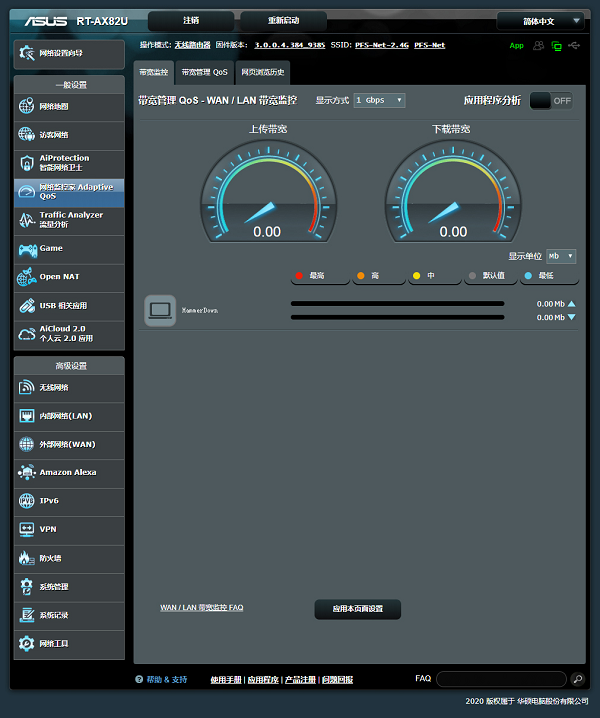Open utility link 应用程序 in footer
The height and width of the screenshot is (718, 600).
263,680
